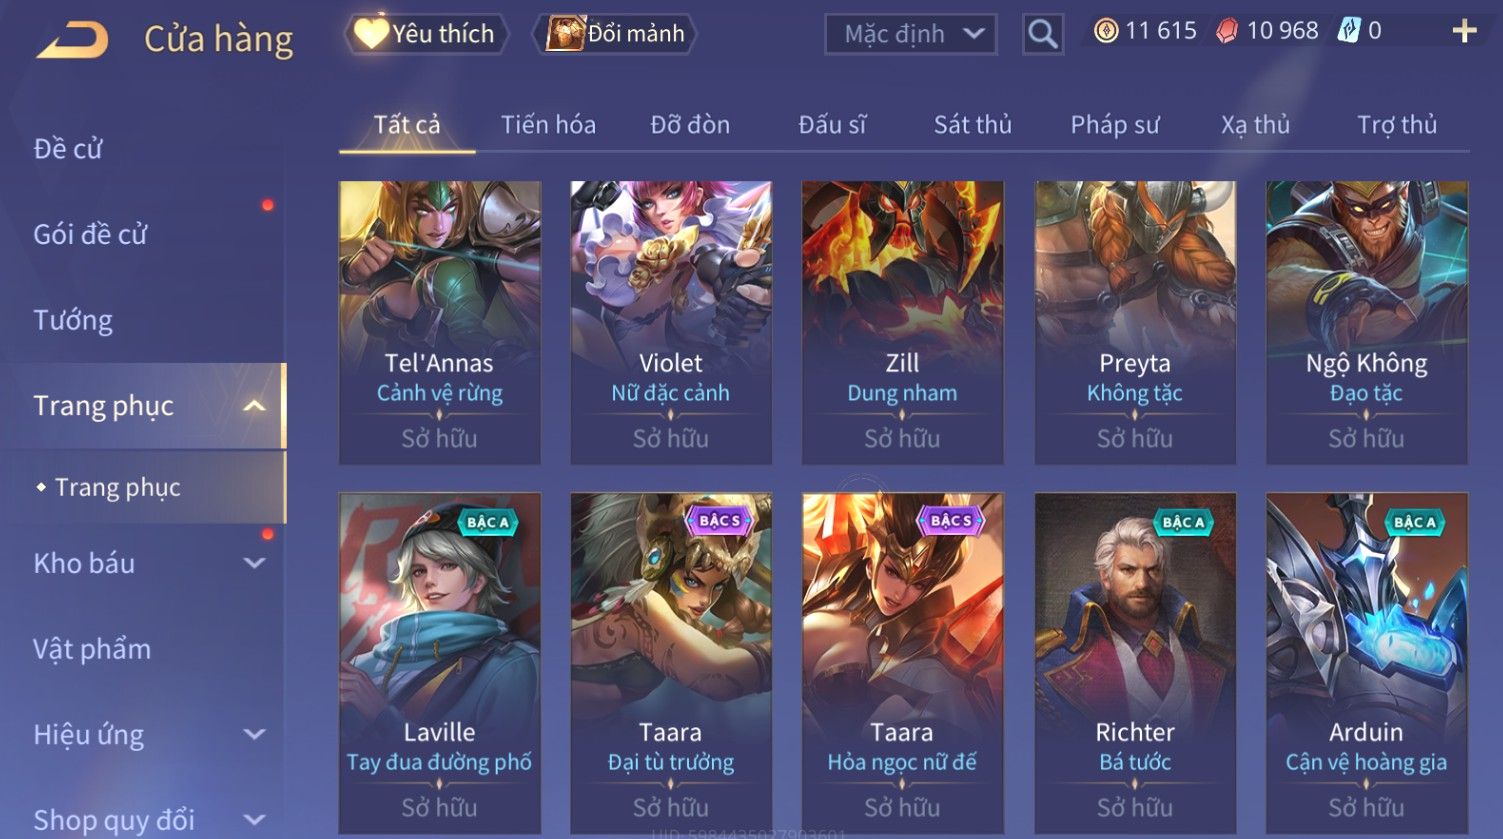Screen dimensions: 1503x839
Task: Open the search magnifier icon
Action: (1042, 34)
